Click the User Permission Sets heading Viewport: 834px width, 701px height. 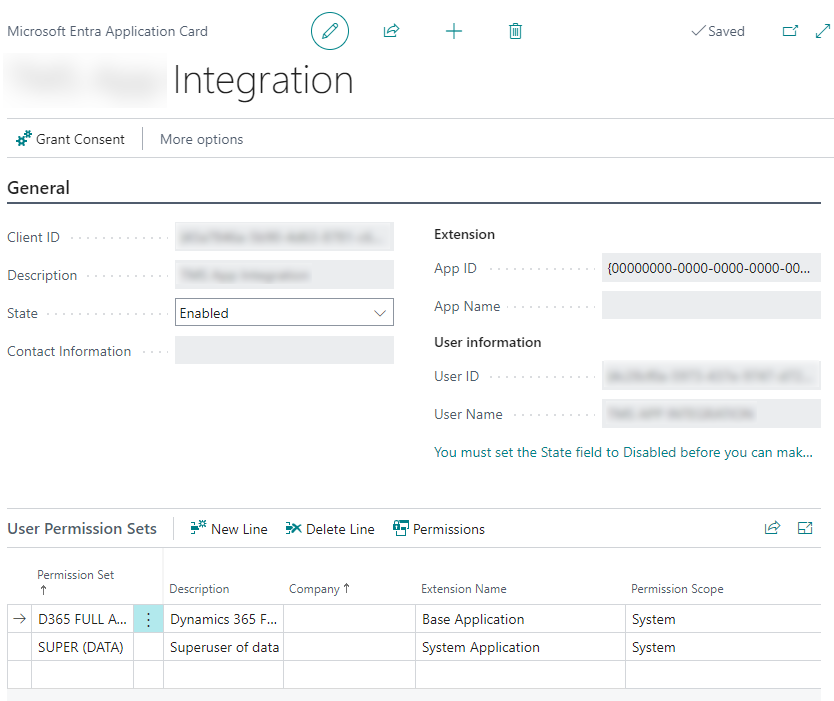[x=82, y=529]
